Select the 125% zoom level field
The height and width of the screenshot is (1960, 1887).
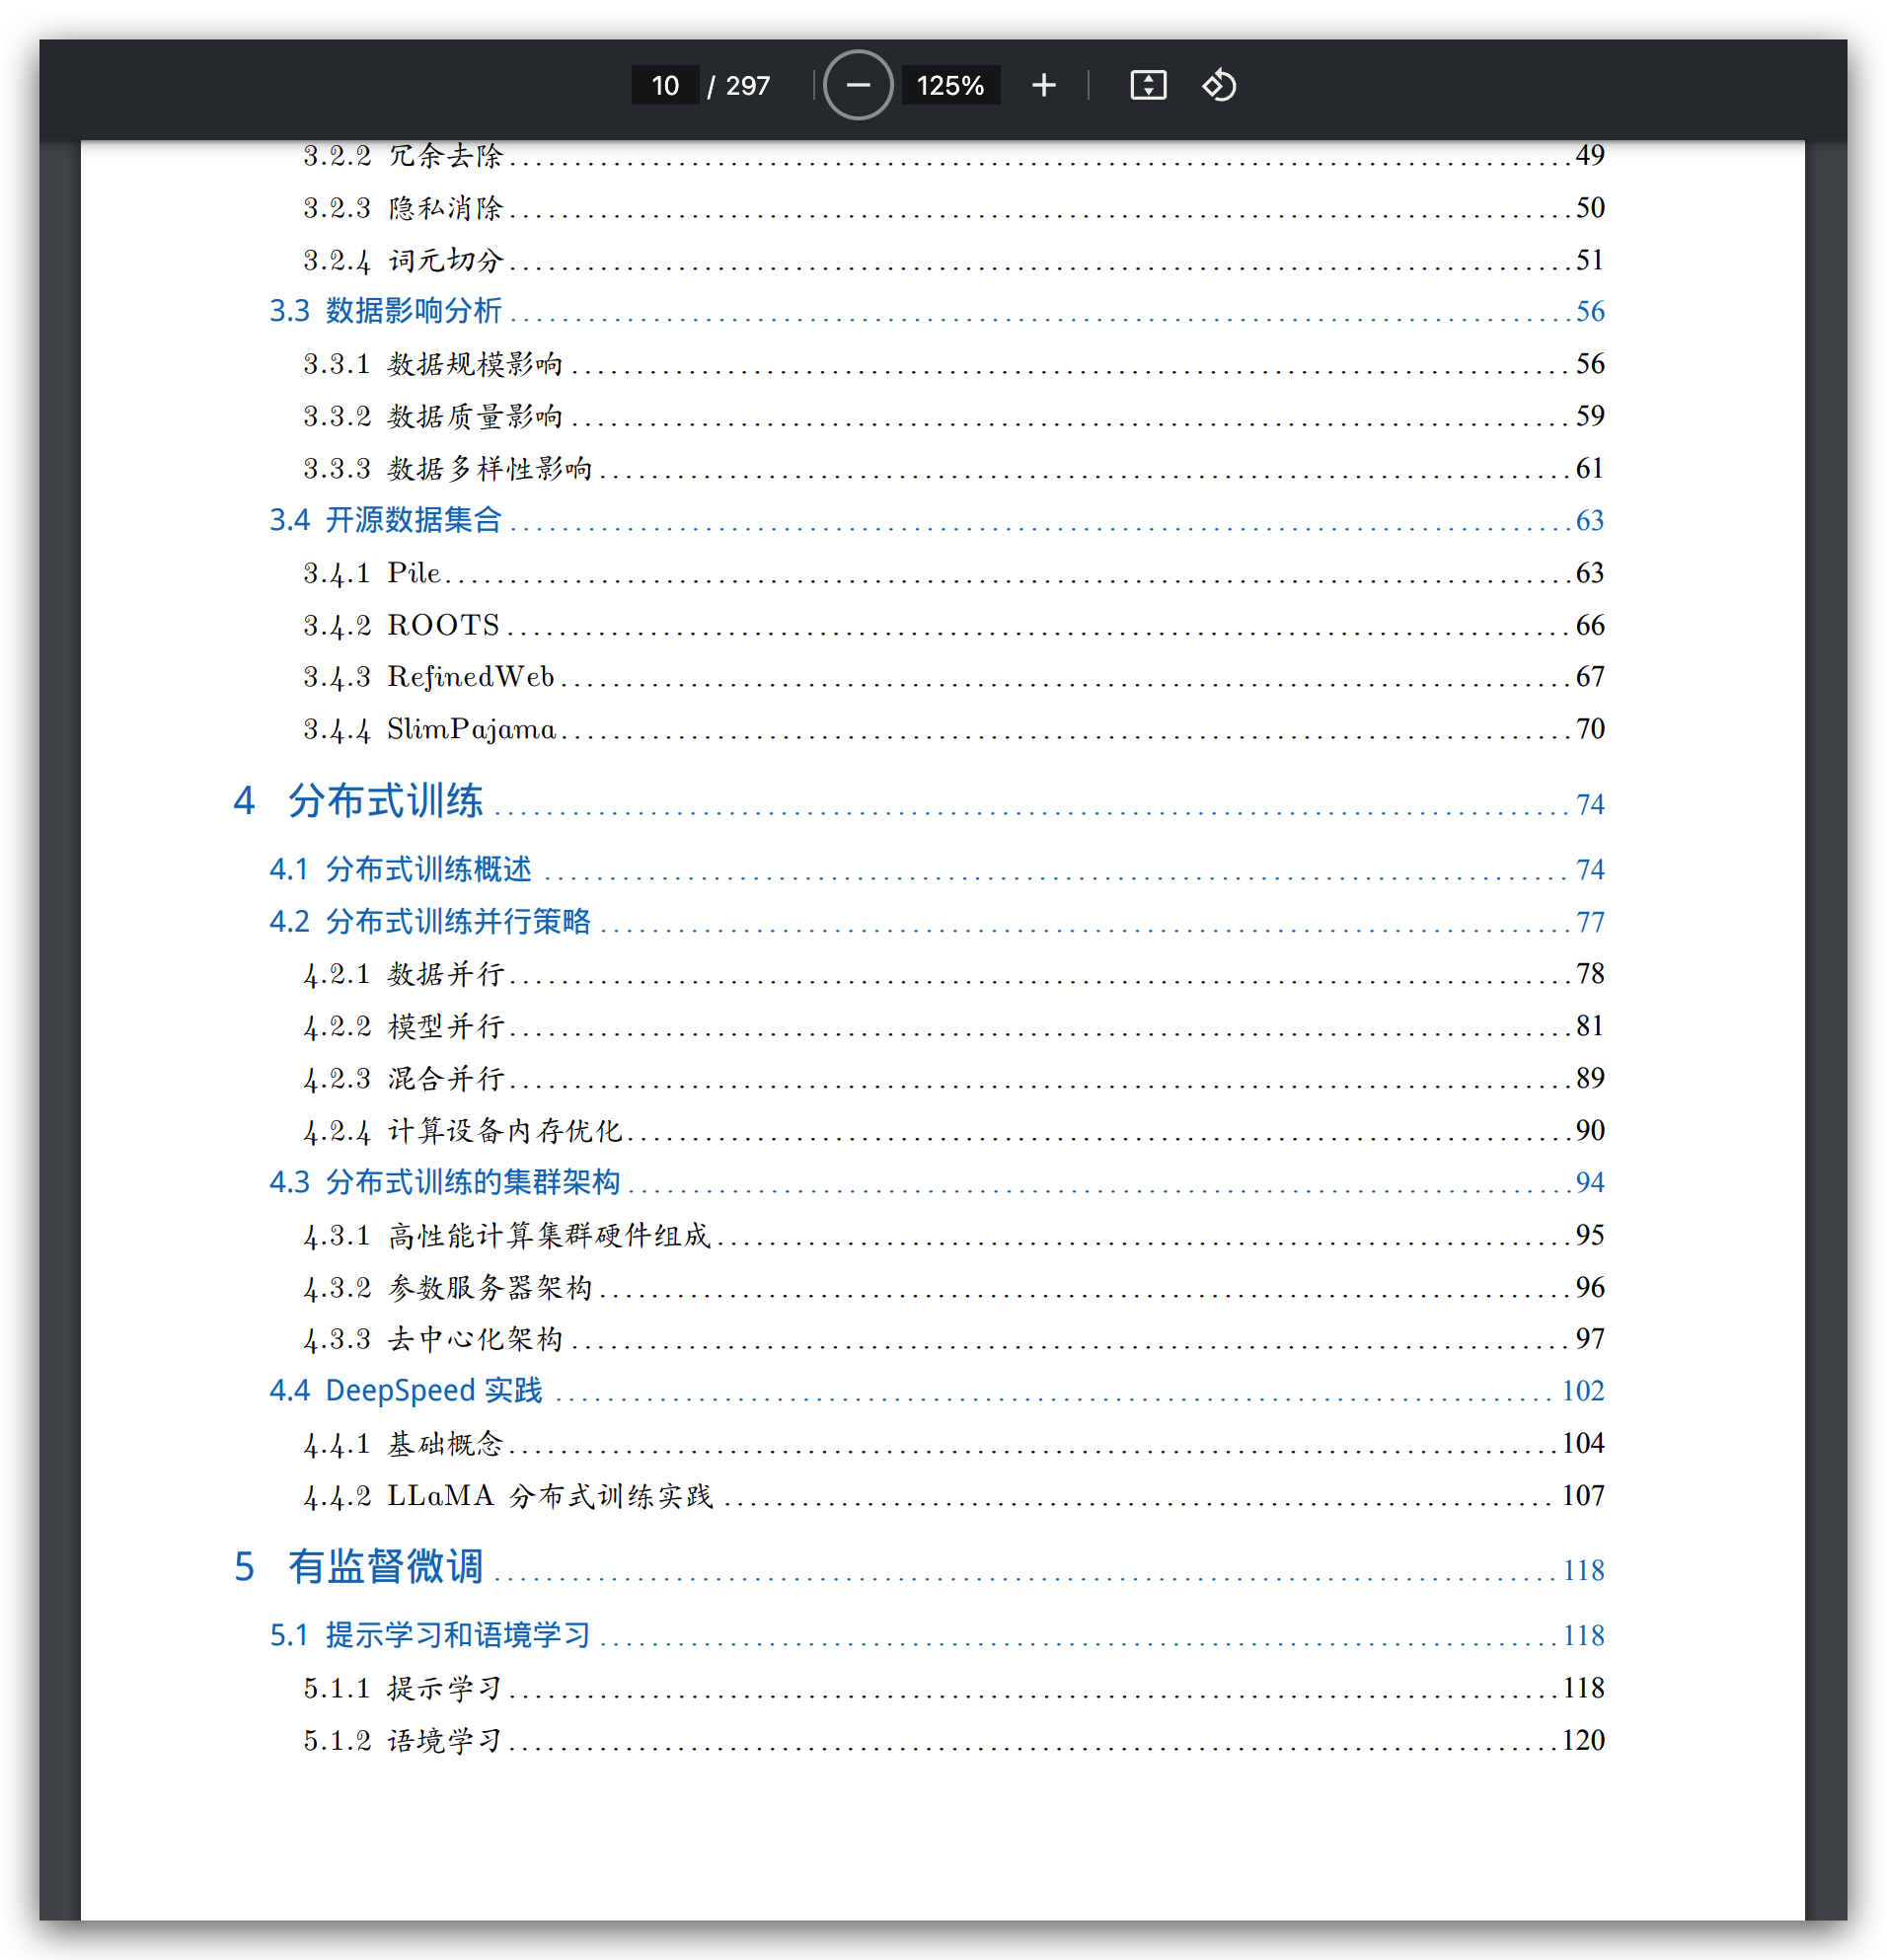(x=950, y=85)
